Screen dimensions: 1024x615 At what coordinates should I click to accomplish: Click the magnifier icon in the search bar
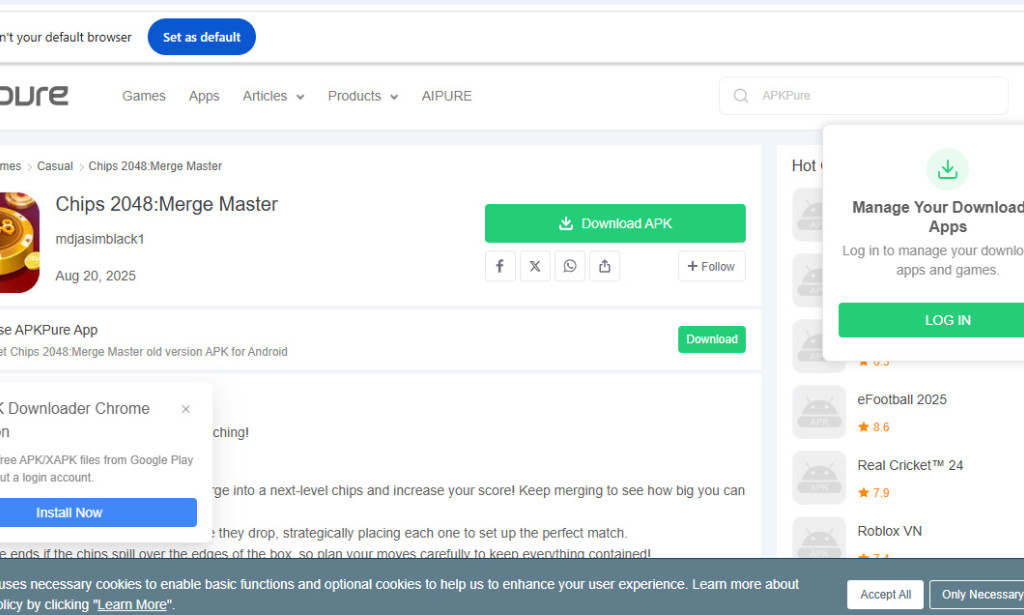[740, 95]
